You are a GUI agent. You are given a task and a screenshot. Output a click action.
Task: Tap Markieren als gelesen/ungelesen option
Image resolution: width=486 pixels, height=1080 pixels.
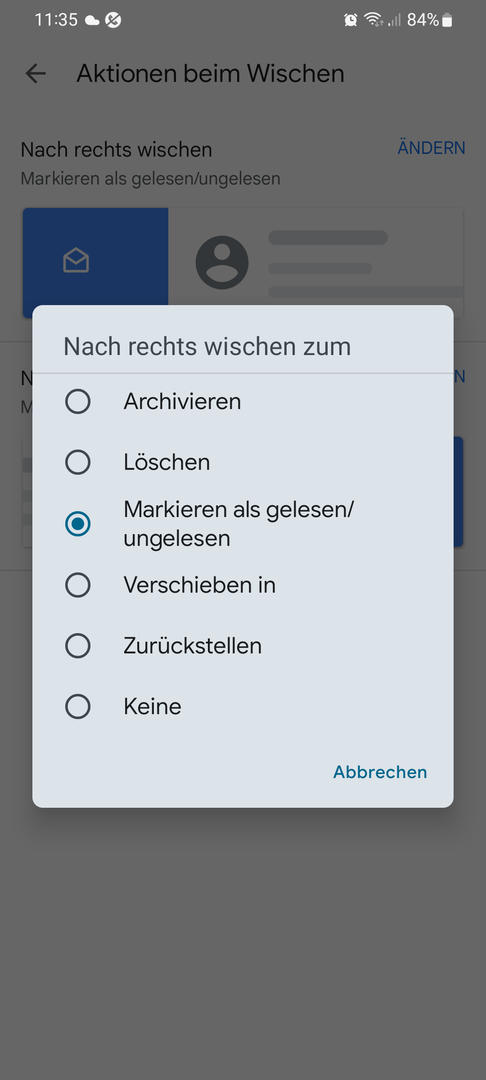[242, 523]
